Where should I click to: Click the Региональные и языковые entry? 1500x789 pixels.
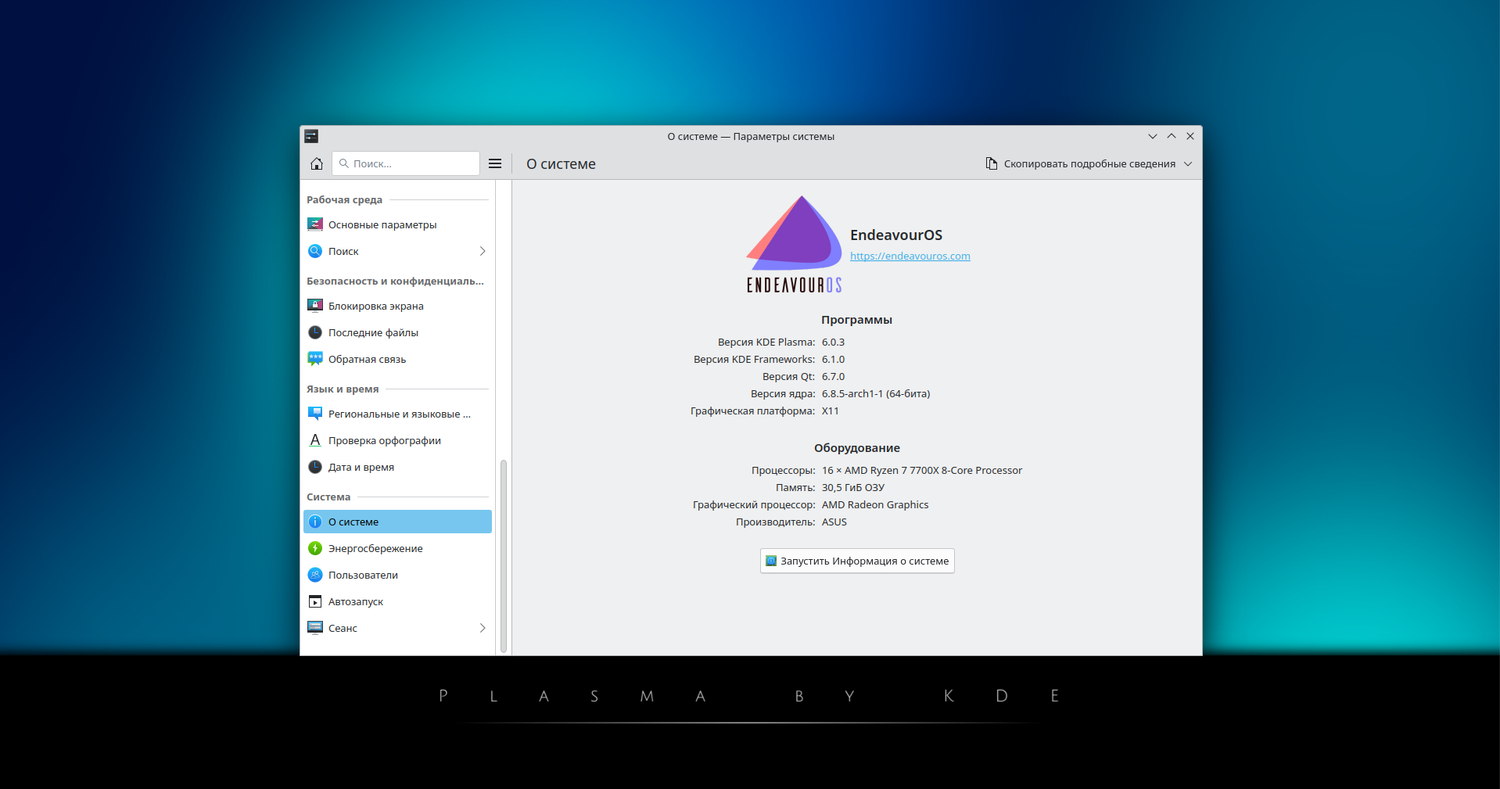point(398,414)
